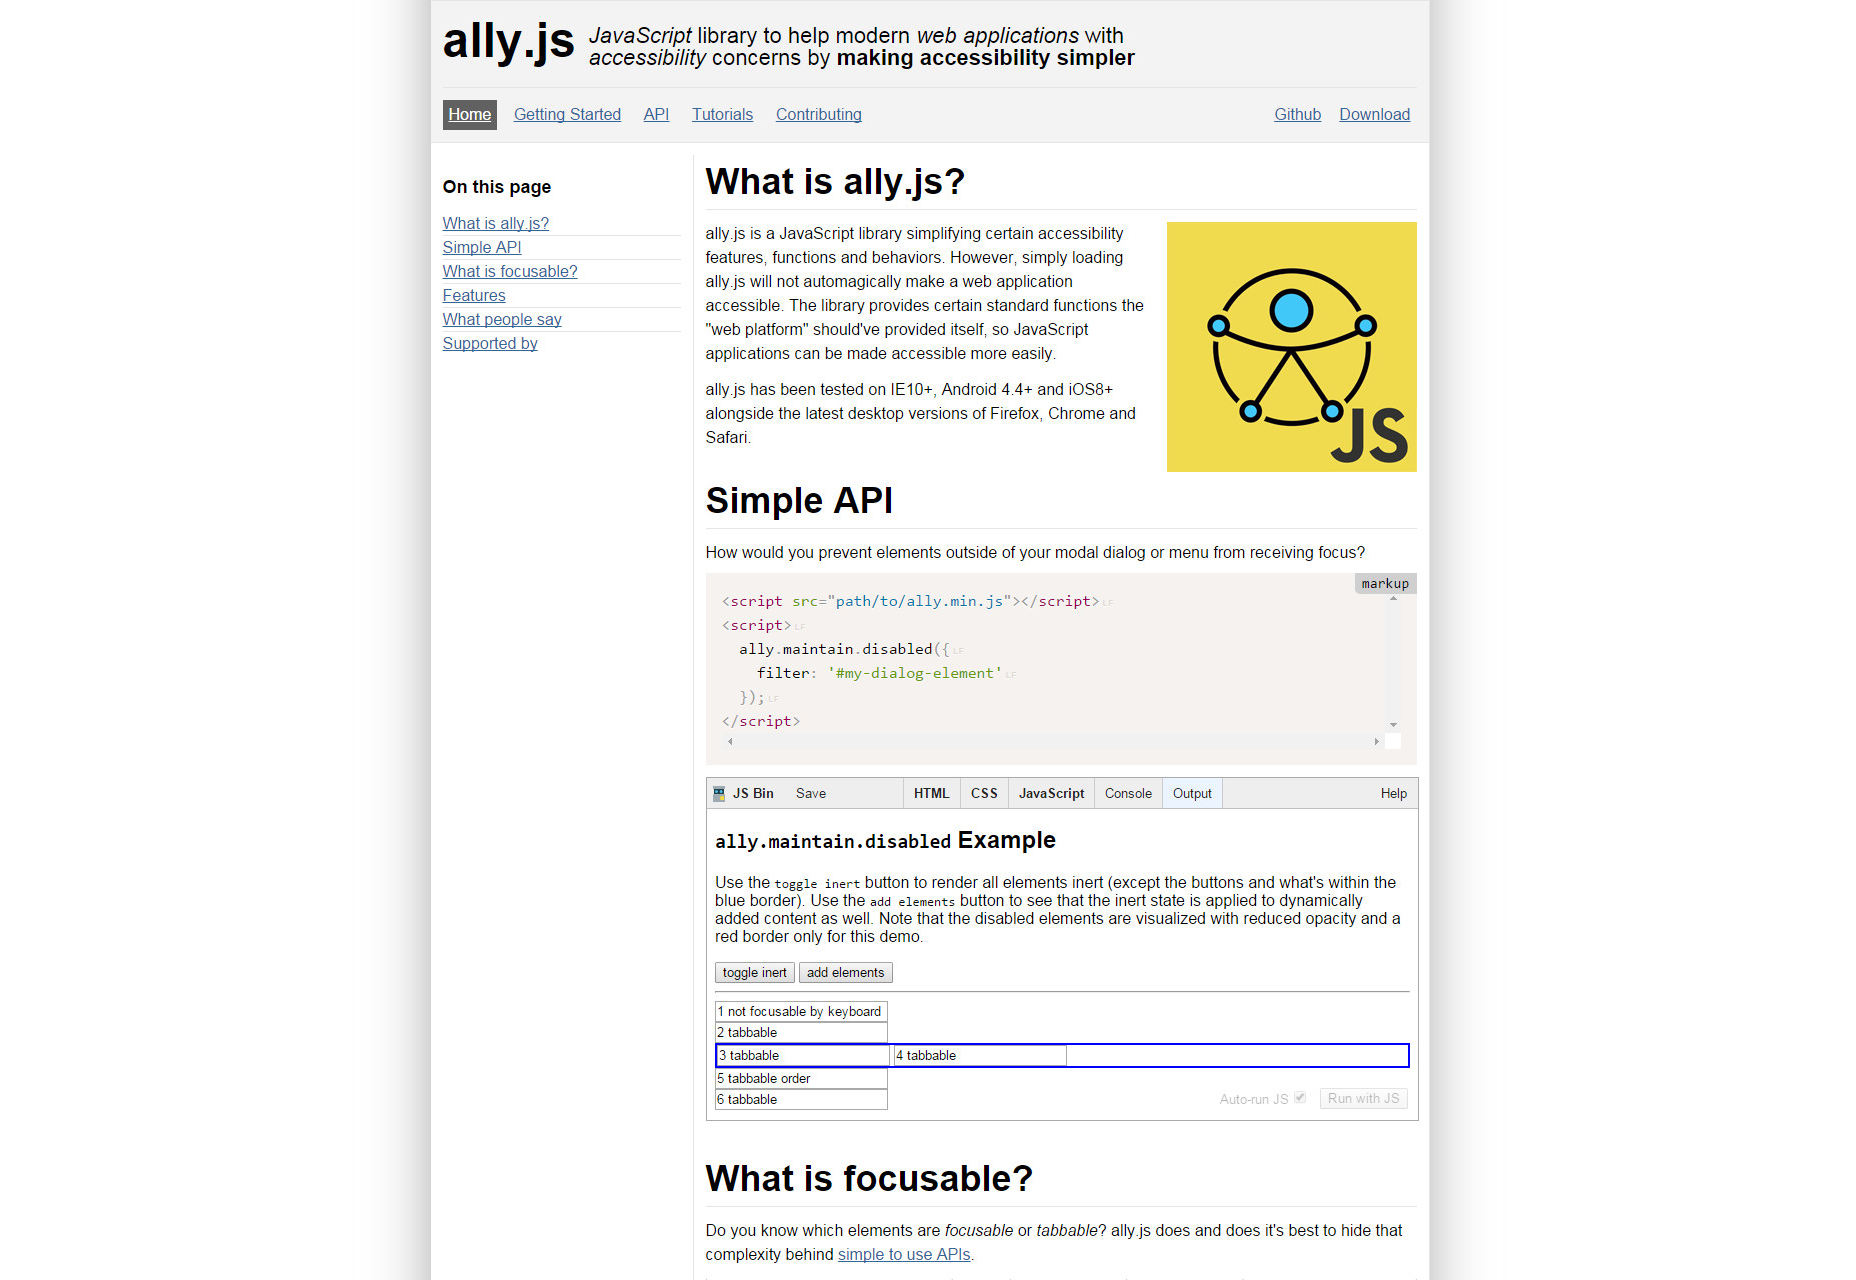
Task: Jump to 'What is ally.js?' section
Action: coord(495,224)
